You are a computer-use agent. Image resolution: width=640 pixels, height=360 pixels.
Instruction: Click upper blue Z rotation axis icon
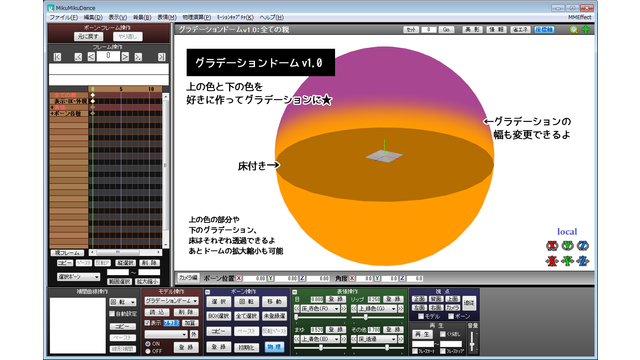(x=583, y=245)
